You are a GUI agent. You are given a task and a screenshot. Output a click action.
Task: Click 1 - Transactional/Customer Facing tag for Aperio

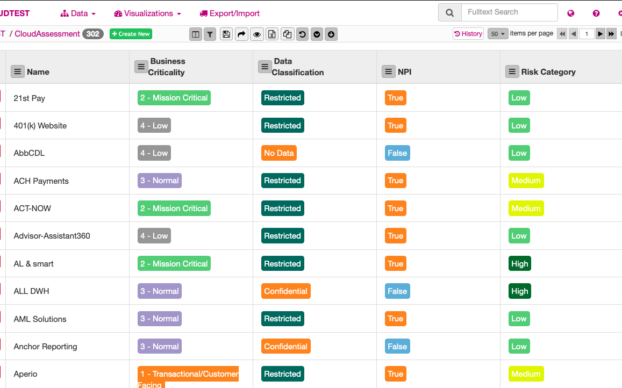point(188,377)
